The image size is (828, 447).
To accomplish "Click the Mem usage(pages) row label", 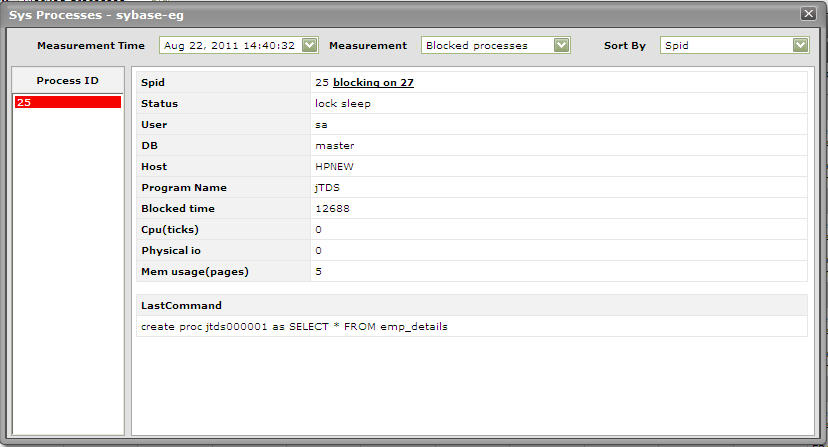I will click(x=194, y=272).
